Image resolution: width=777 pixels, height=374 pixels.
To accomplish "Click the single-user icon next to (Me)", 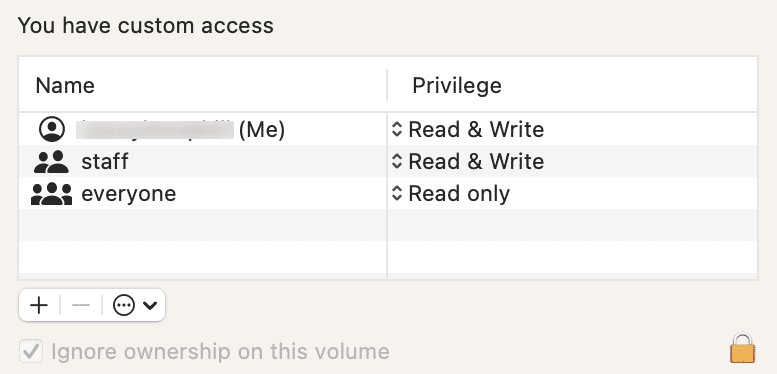I will click(x=52, y=129).
